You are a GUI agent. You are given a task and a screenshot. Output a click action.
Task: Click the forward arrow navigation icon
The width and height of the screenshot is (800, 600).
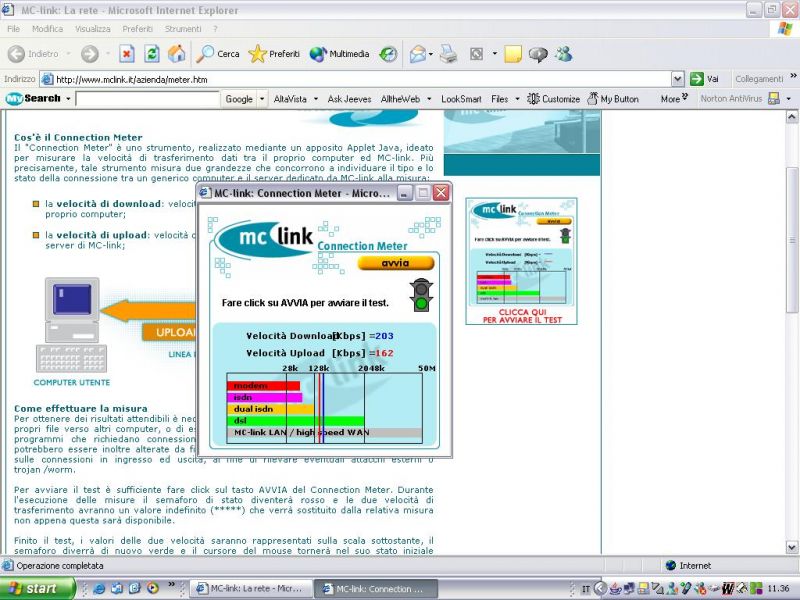[90, 54]
